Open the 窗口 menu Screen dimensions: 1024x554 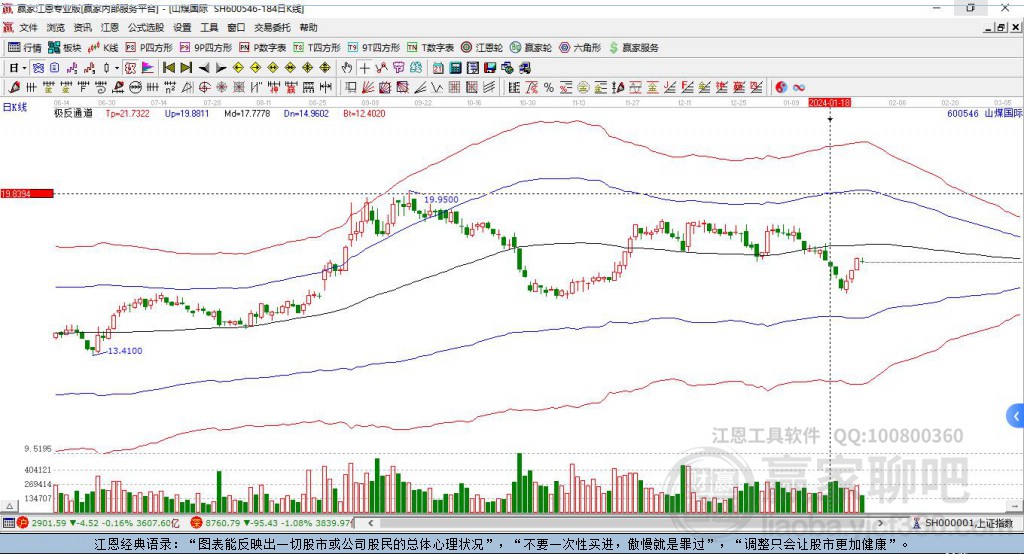[236, 27]
